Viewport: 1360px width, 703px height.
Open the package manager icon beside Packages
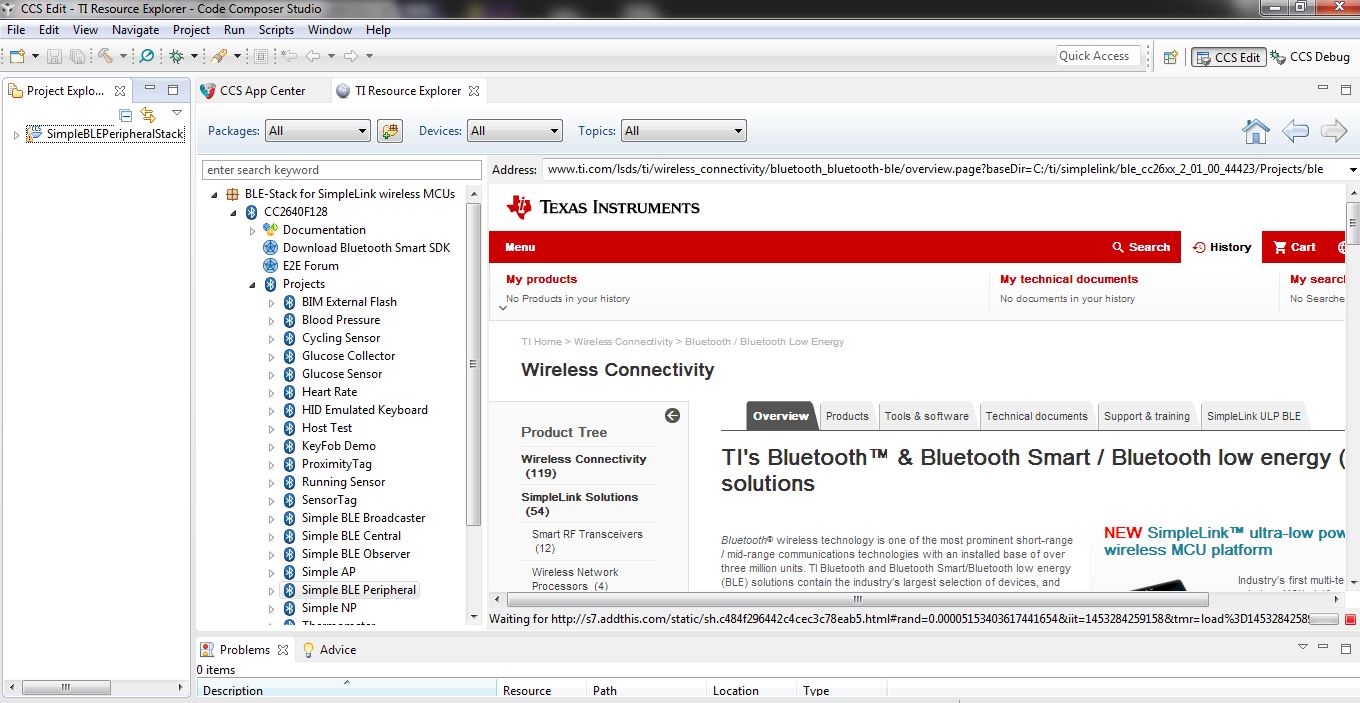390,131
